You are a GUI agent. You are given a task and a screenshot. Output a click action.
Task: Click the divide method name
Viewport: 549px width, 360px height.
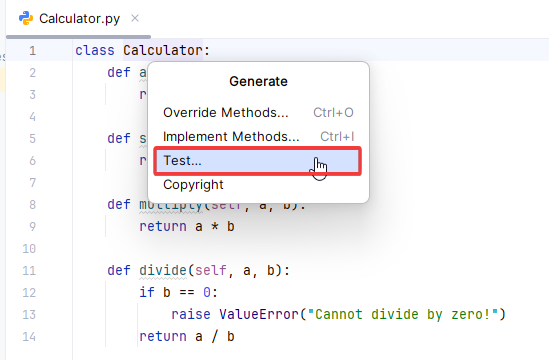[x=163, y=270]
